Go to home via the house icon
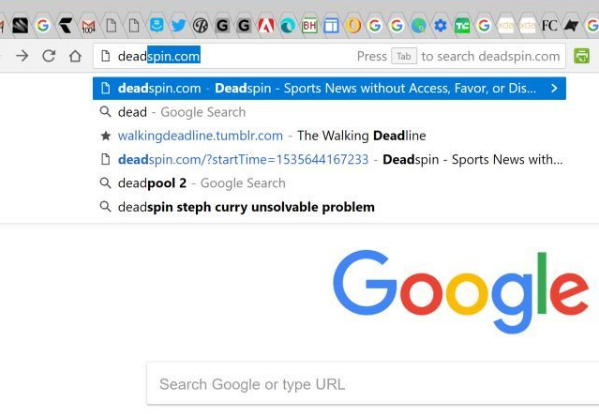The width and height of the screenshot is (599, 414). click(x=75, y=56)
